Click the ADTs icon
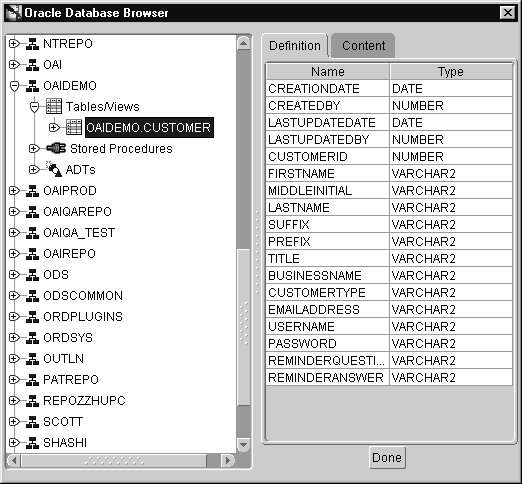522x484 pixels. tap(53, 169)
